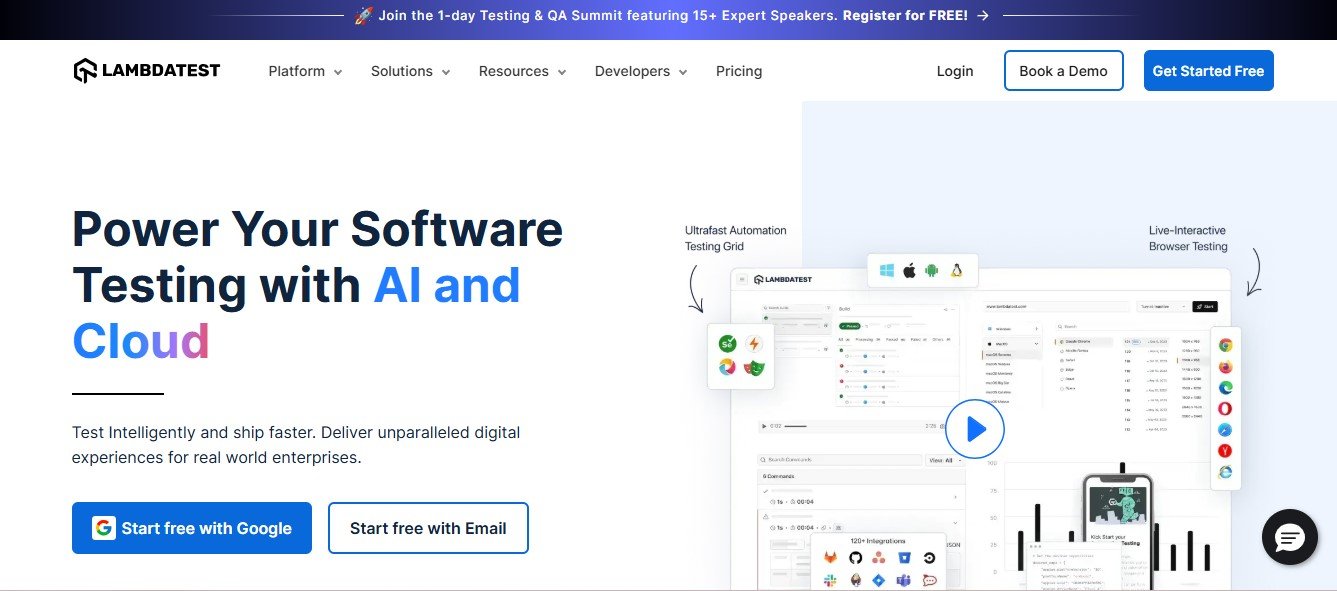
Task: Select the Safari browser icon
Action: 1224,429
